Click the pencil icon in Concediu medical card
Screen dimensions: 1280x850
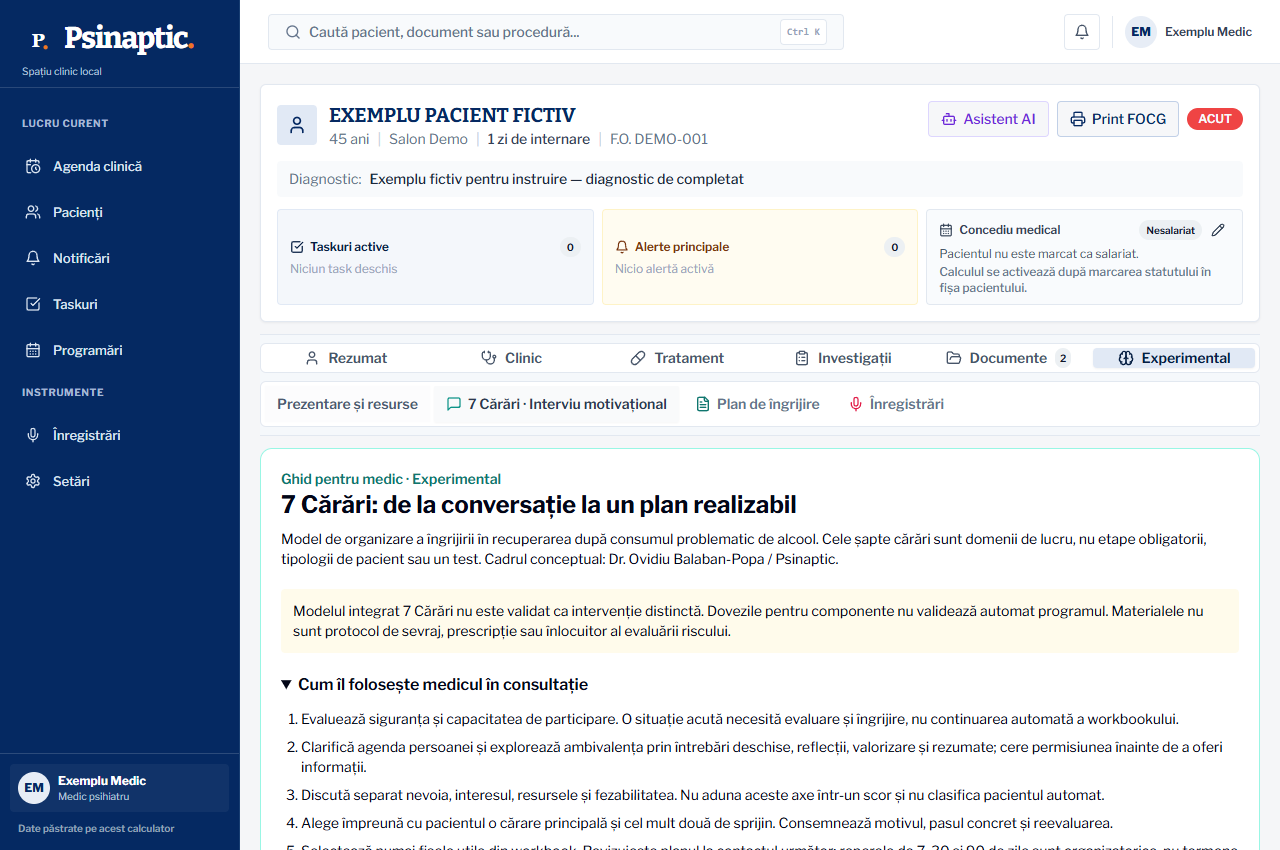[1218, 230]
